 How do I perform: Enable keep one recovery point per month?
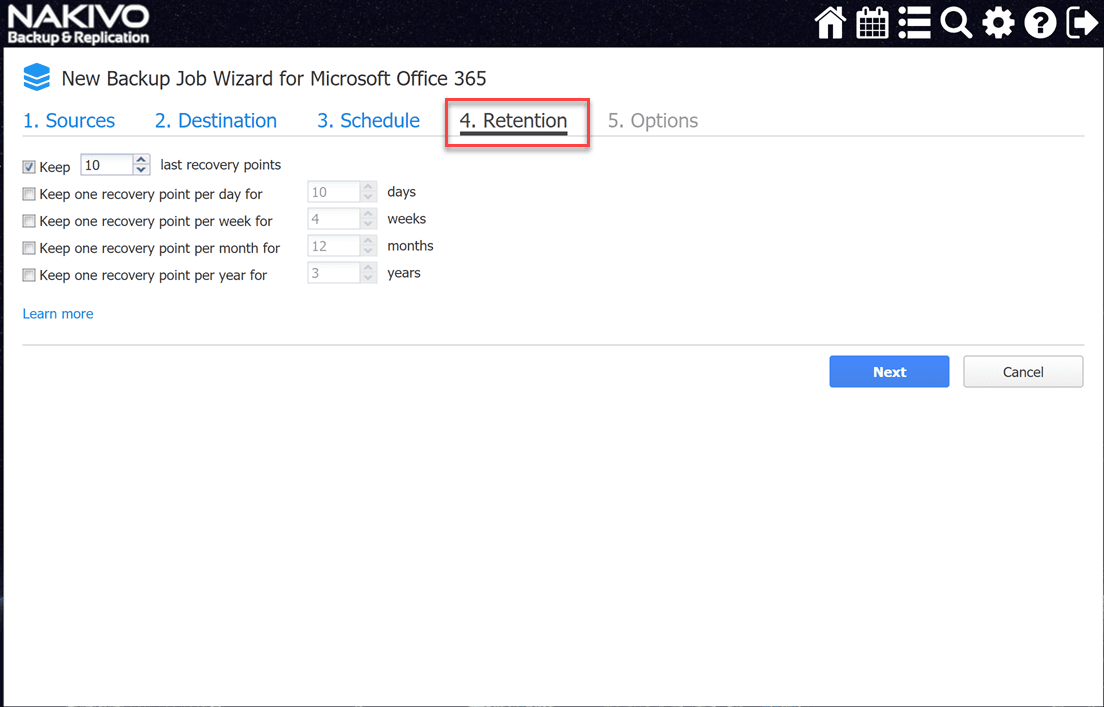tap(29, 248)
